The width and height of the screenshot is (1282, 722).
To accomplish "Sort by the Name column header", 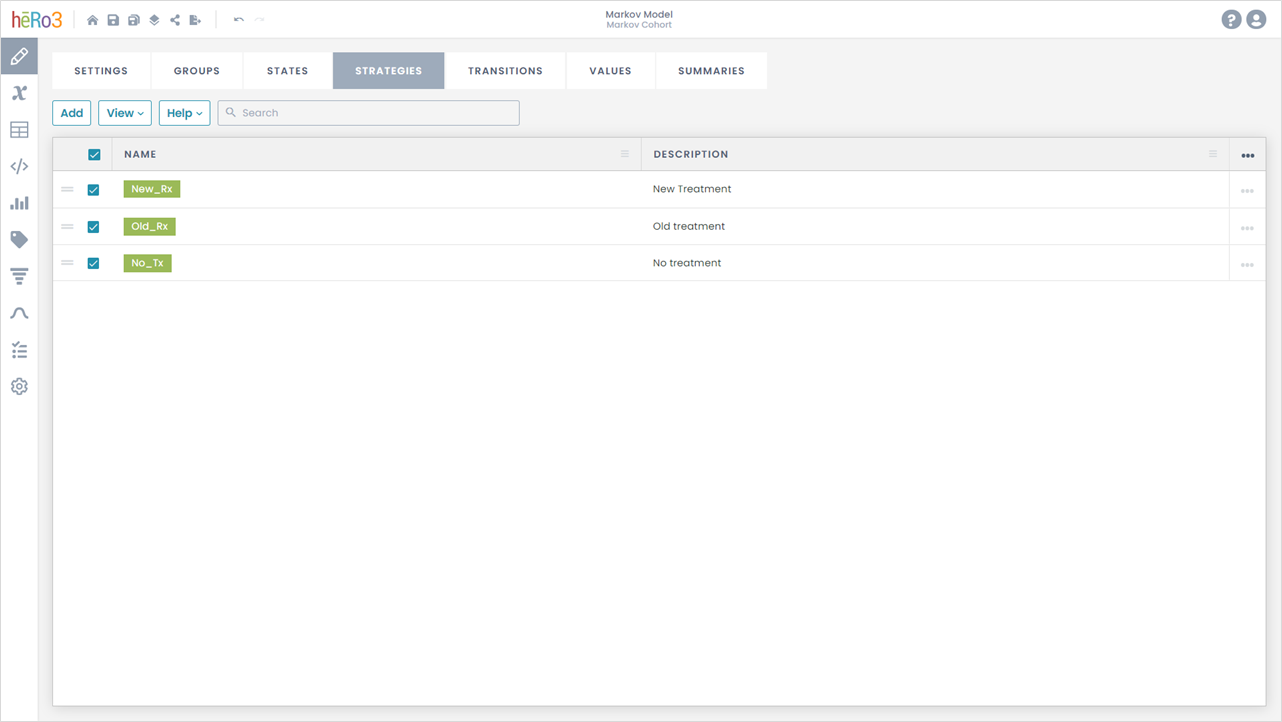I will (140, 154).
